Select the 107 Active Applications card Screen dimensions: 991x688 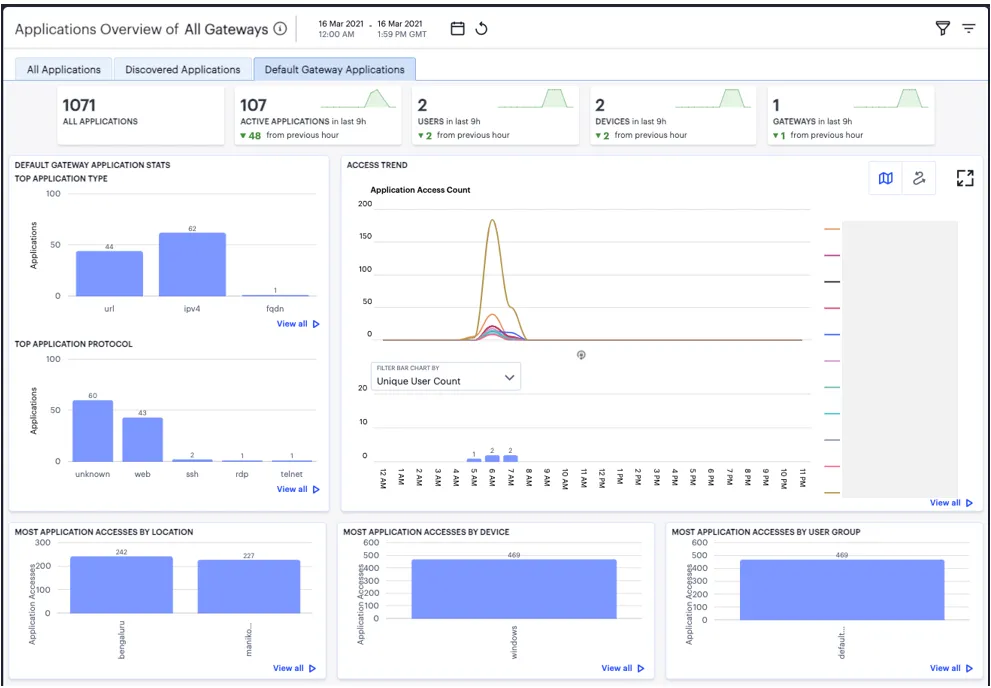(x=318, y=116)
